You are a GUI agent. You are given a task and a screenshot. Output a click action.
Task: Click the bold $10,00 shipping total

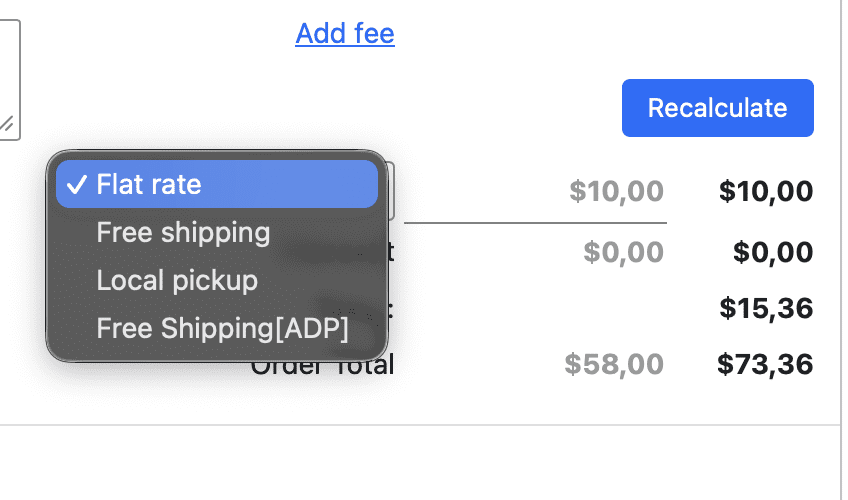765,190
